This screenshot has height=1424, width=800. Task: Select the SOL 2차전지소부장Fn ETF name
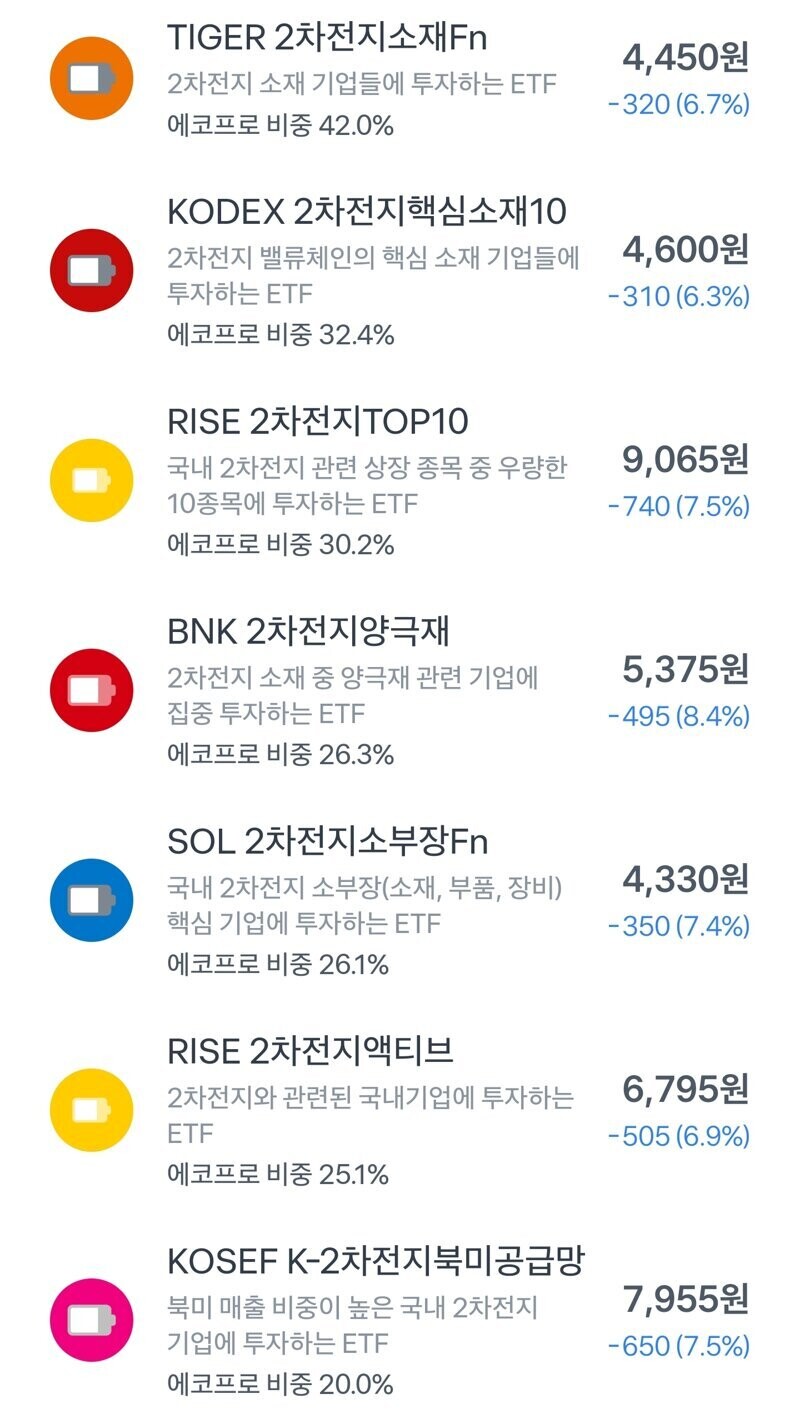coord(327,841)
